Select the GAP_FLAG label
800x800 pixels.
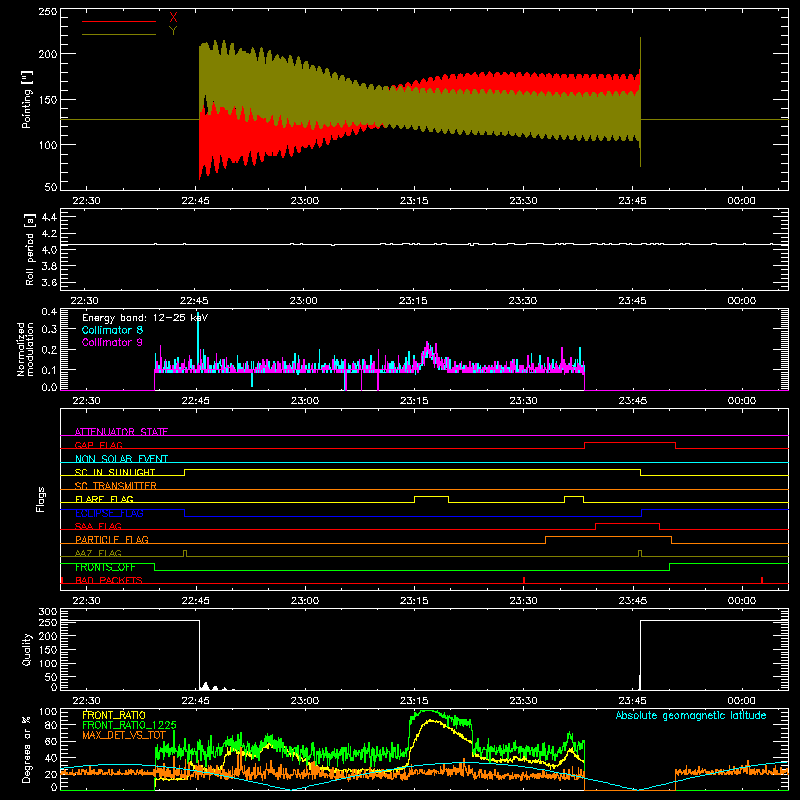pyautogui.click(x=98, y=445)
